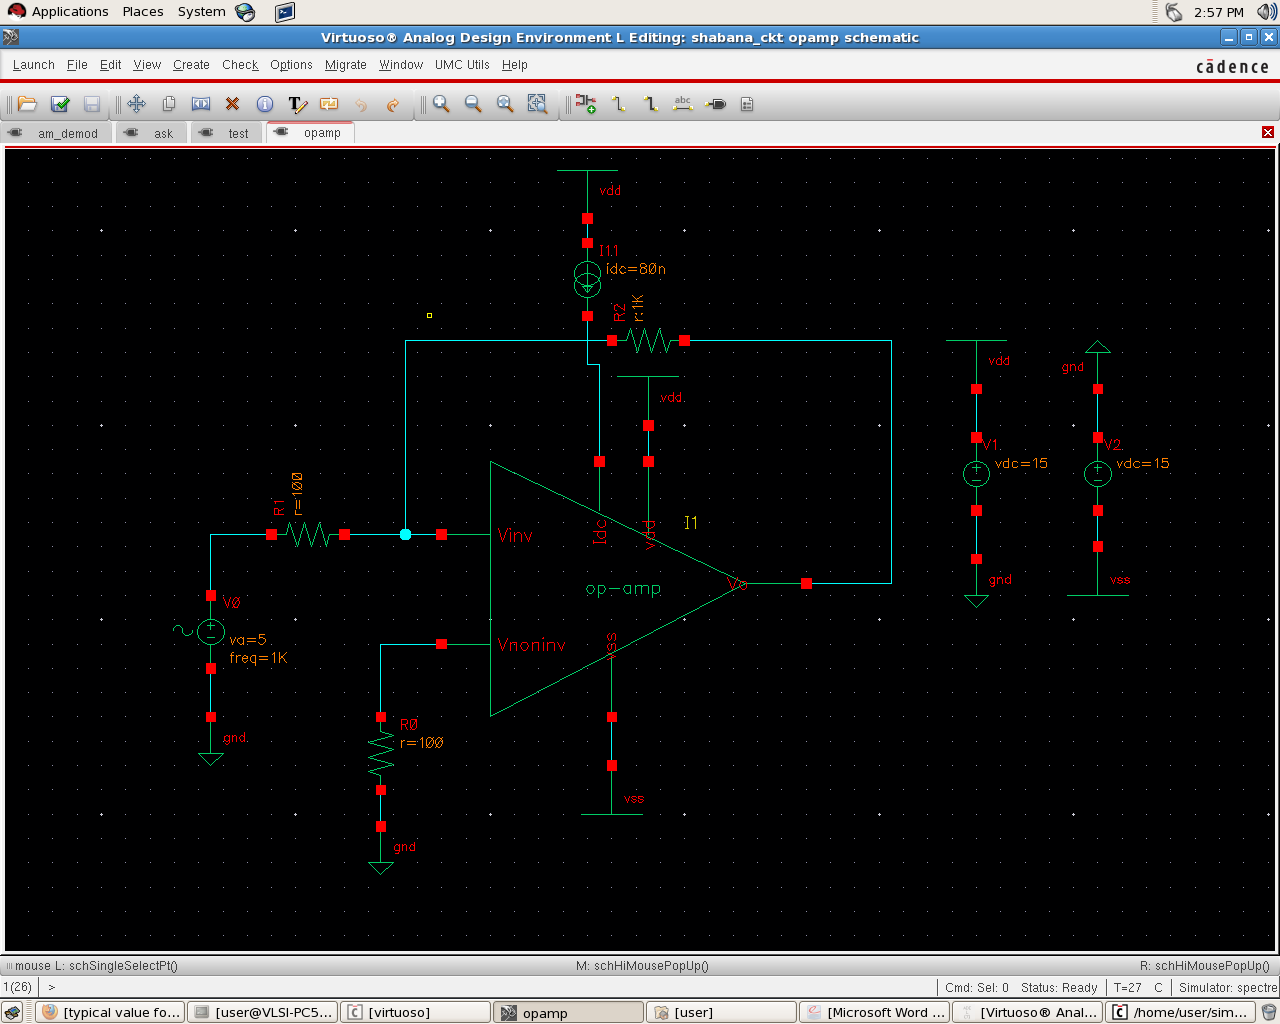The image size is (1280, 1024).
Task: Select the Stretch/Move tool
Action: (x=137, y=104)
